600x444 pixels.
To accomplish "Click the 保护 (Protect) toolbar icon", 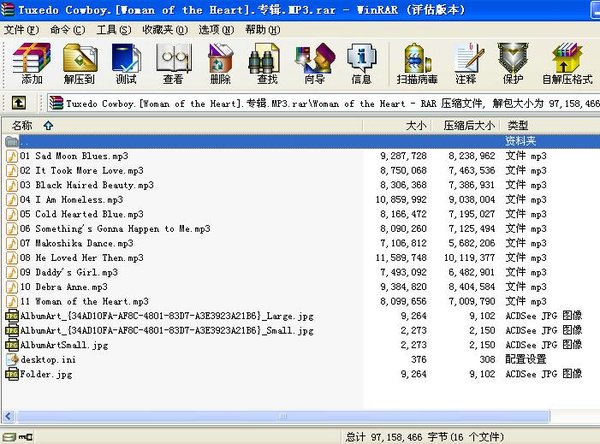I will [x=513, y=63].
